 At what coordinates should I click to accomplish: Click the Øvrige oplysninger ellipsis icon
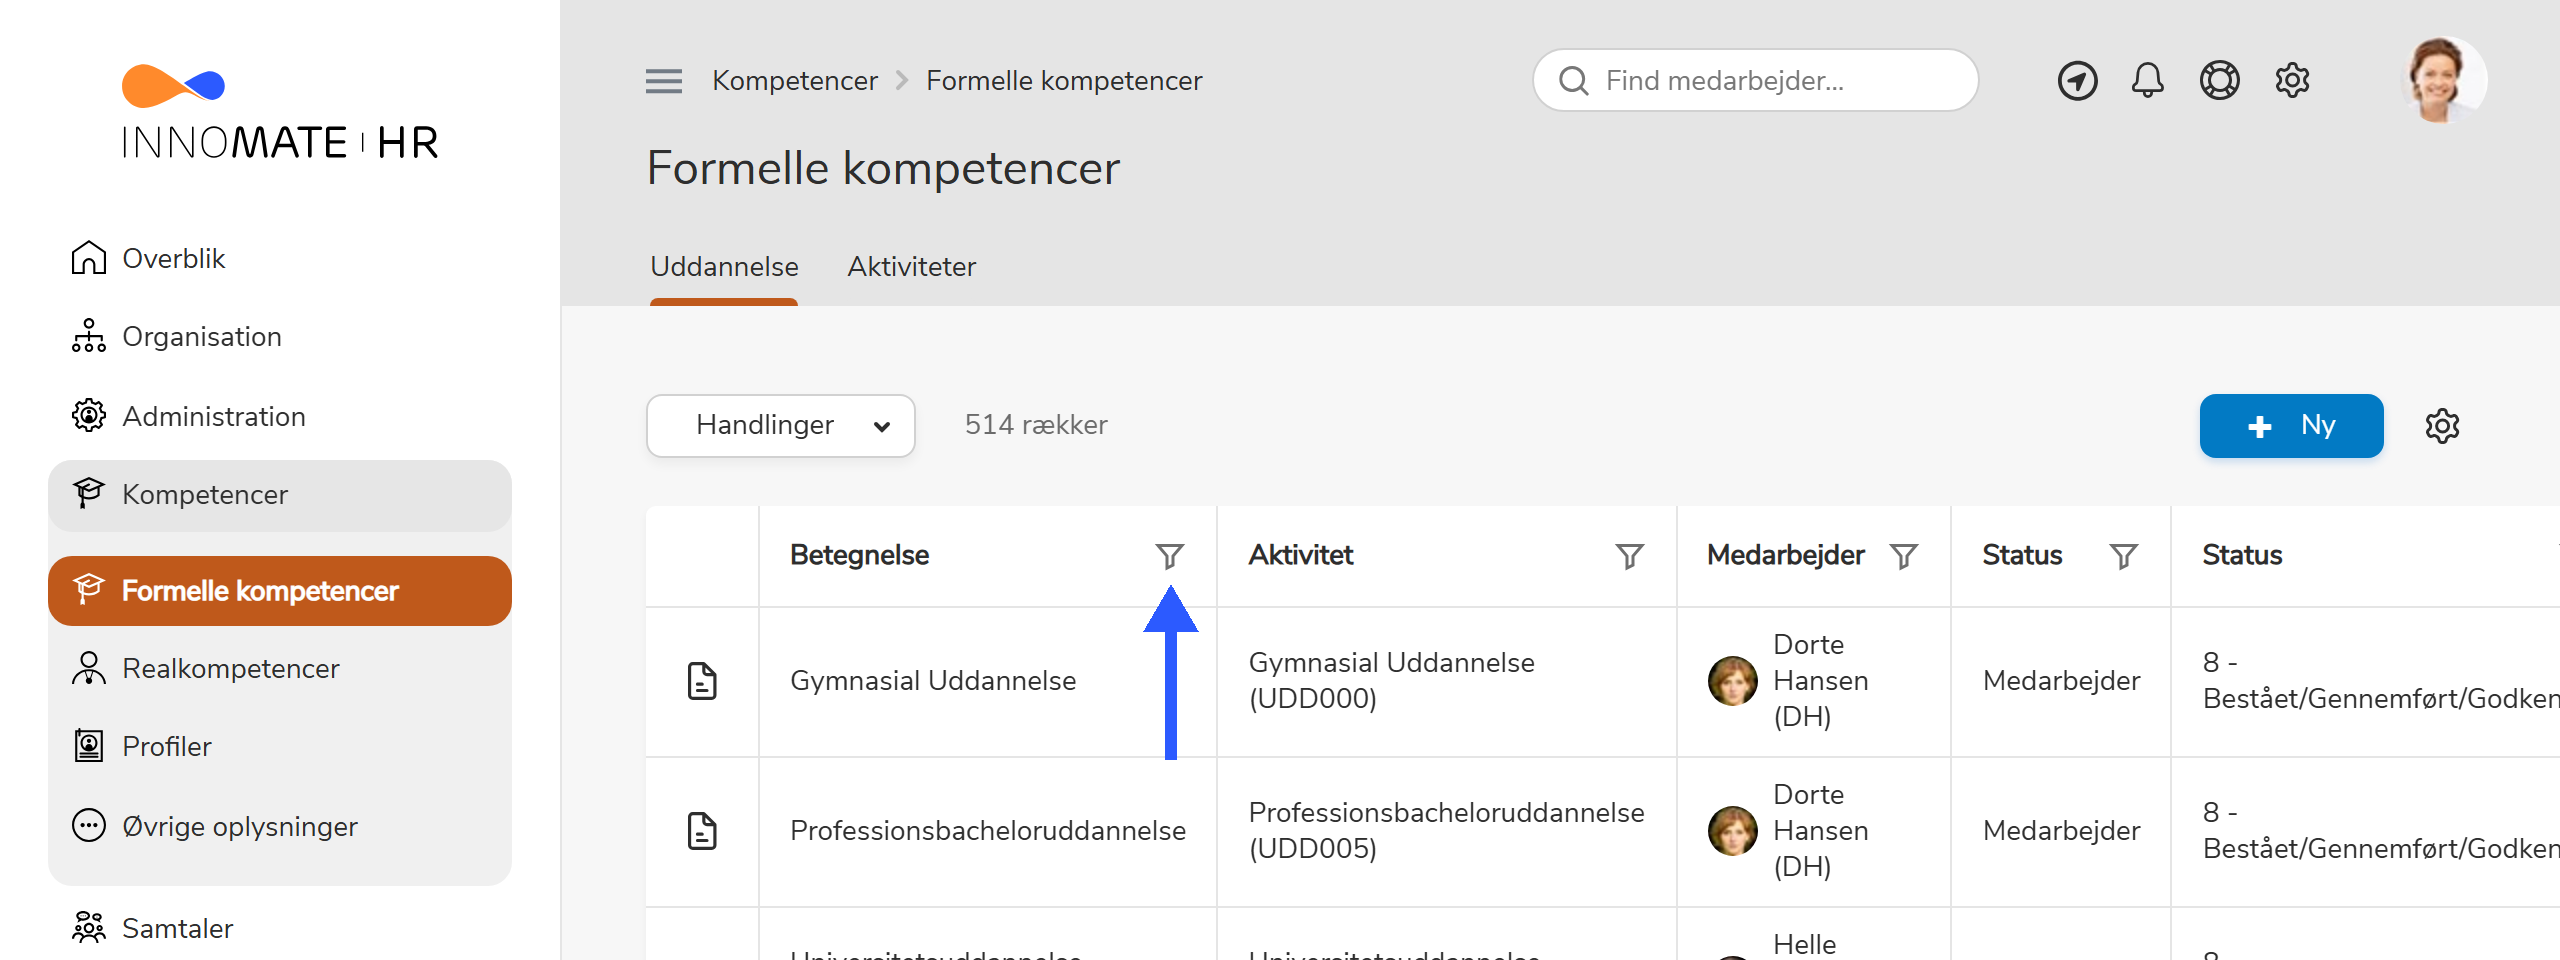pos(89,826)
